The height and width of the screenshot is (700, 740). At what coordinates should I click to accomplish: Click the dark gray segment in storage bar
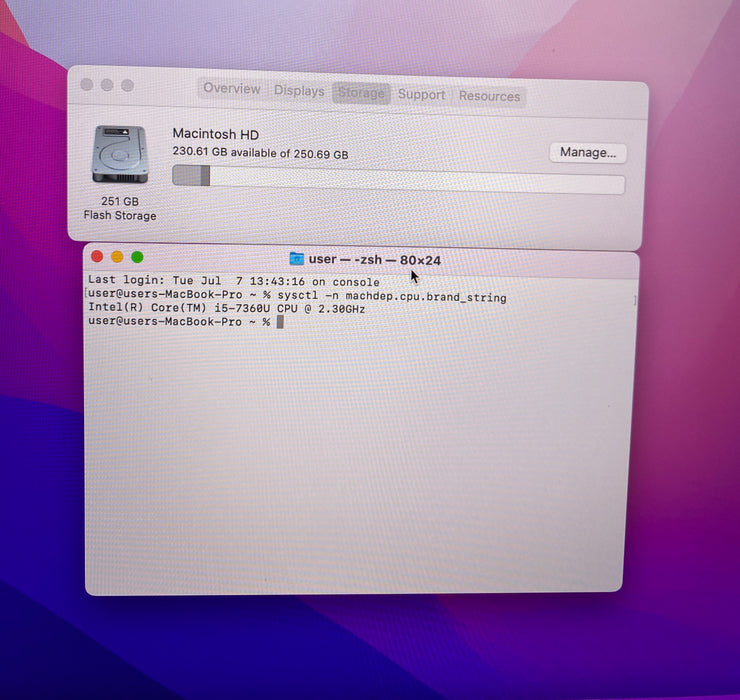(205, 176)
